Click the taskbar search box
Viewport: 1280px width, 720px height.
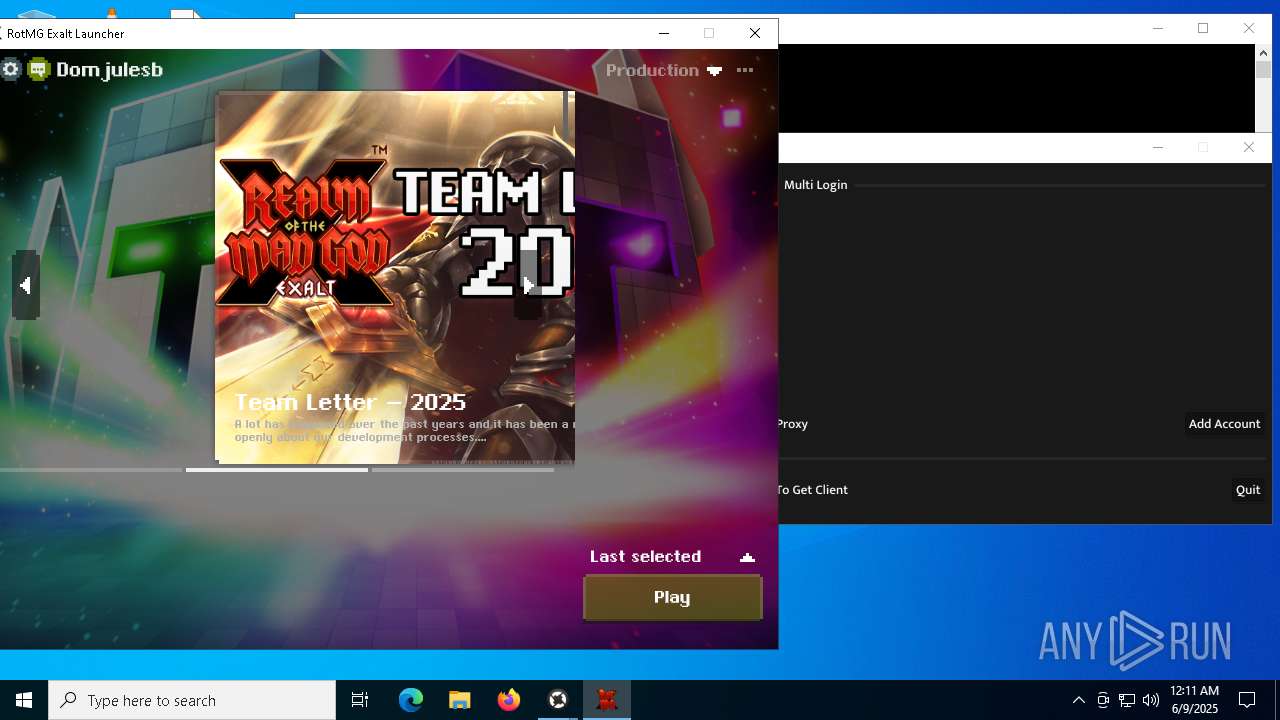pyautogui.click(x=192, y=700)
